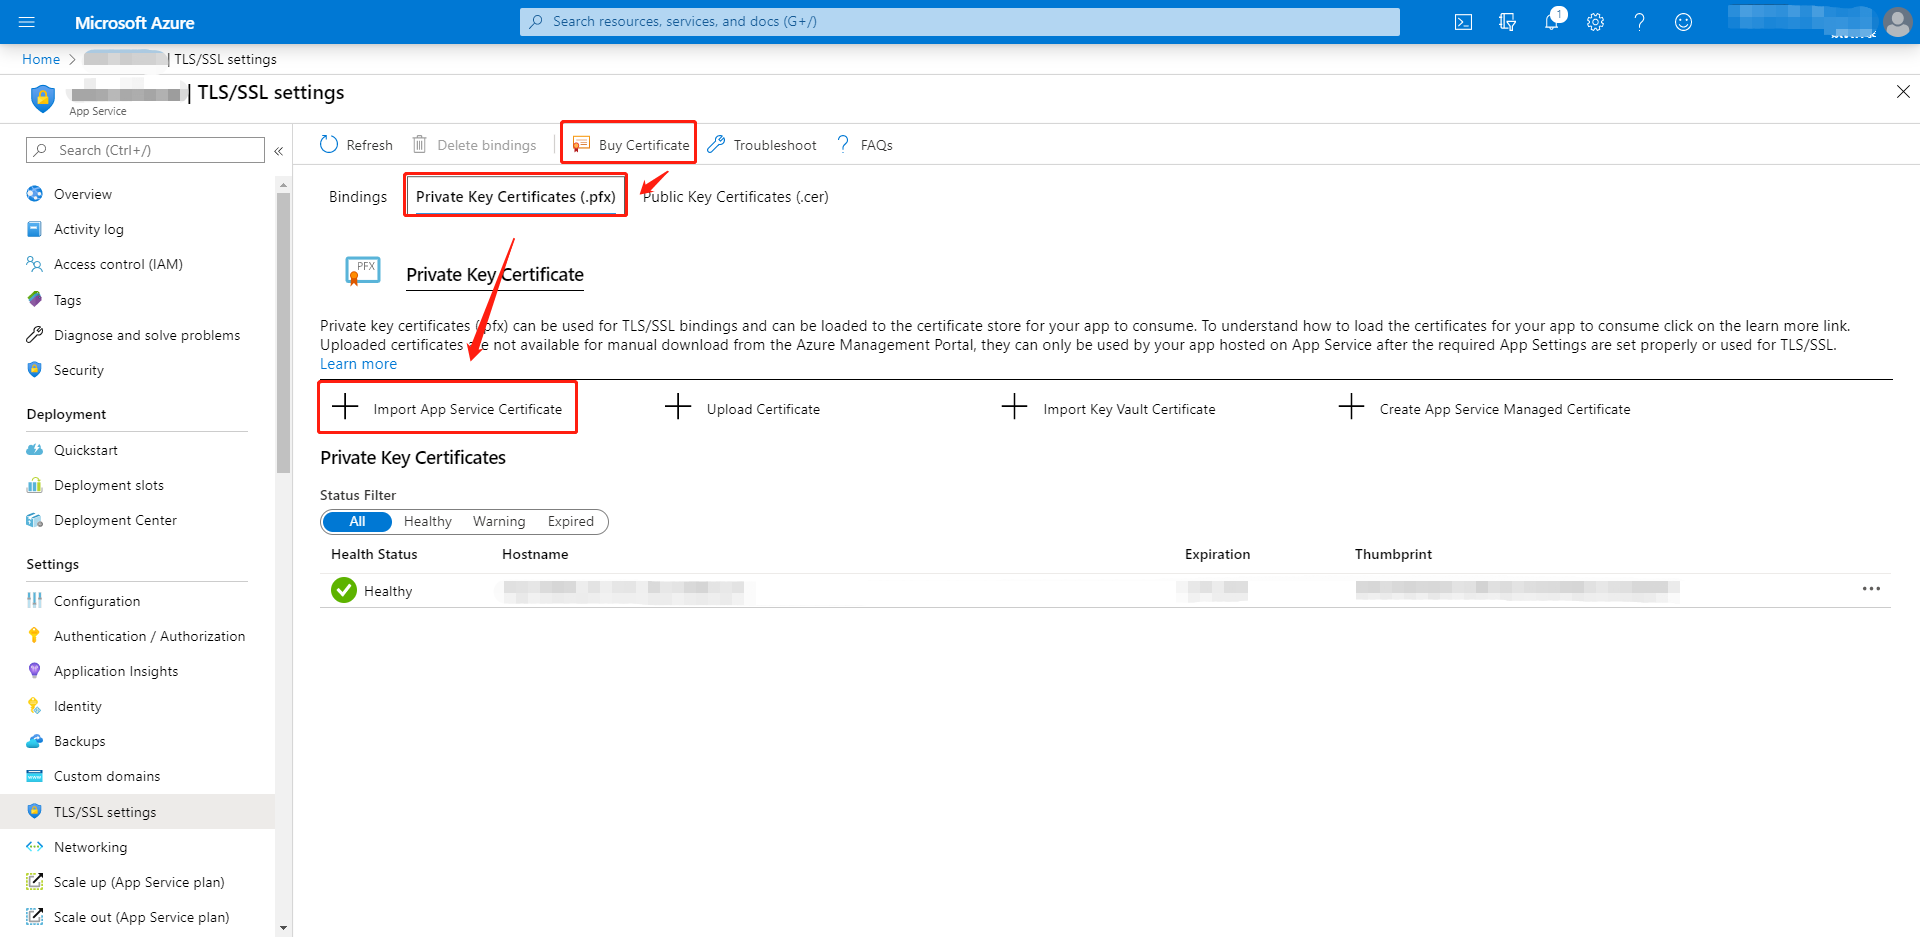Open Azure Cloud Shell from the top bar
Screen dimensions: 1920x937
coord(1463,21)
